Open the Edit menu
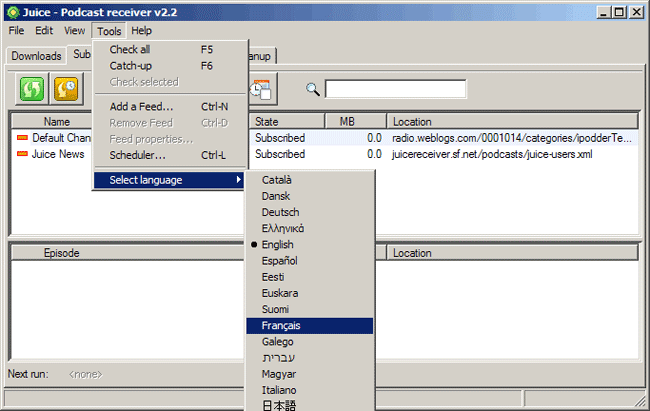 44,31
